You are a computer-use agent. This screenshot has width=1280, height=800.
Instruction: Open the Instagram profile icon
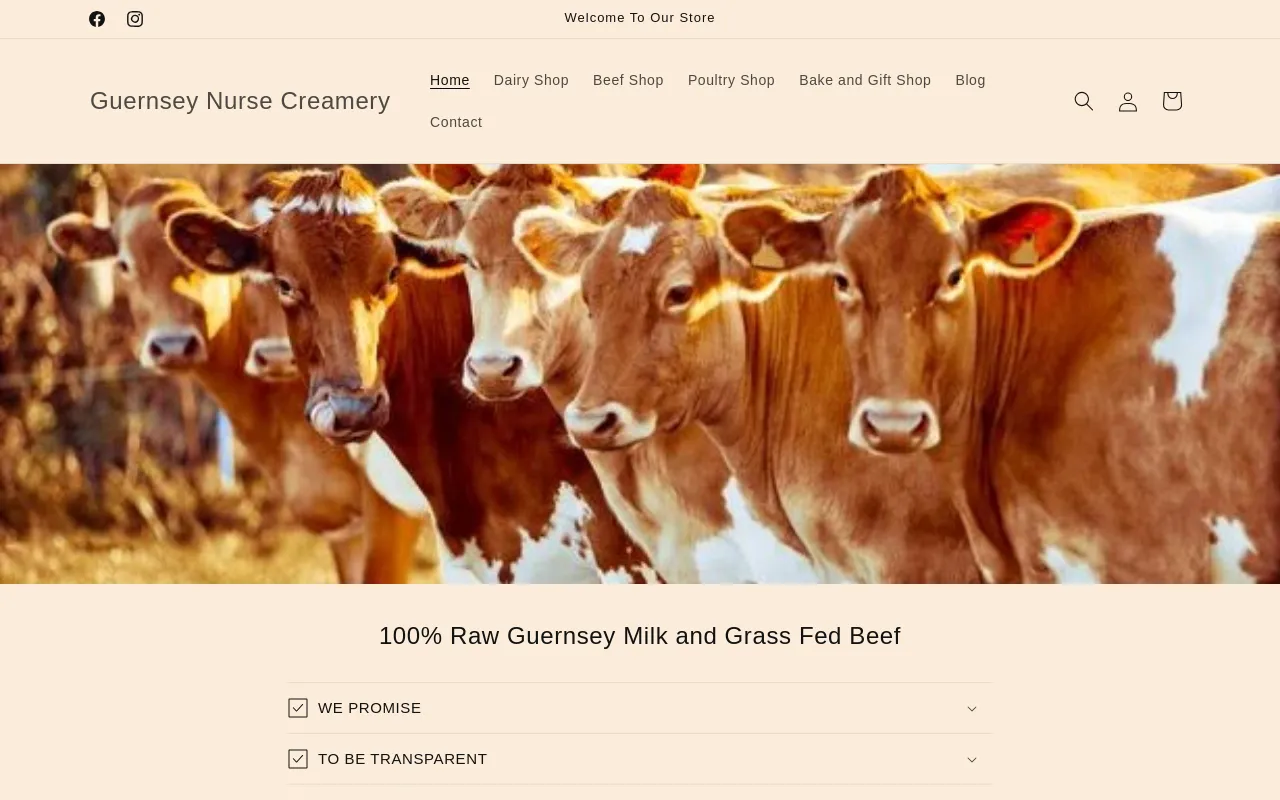pos(135,19)
